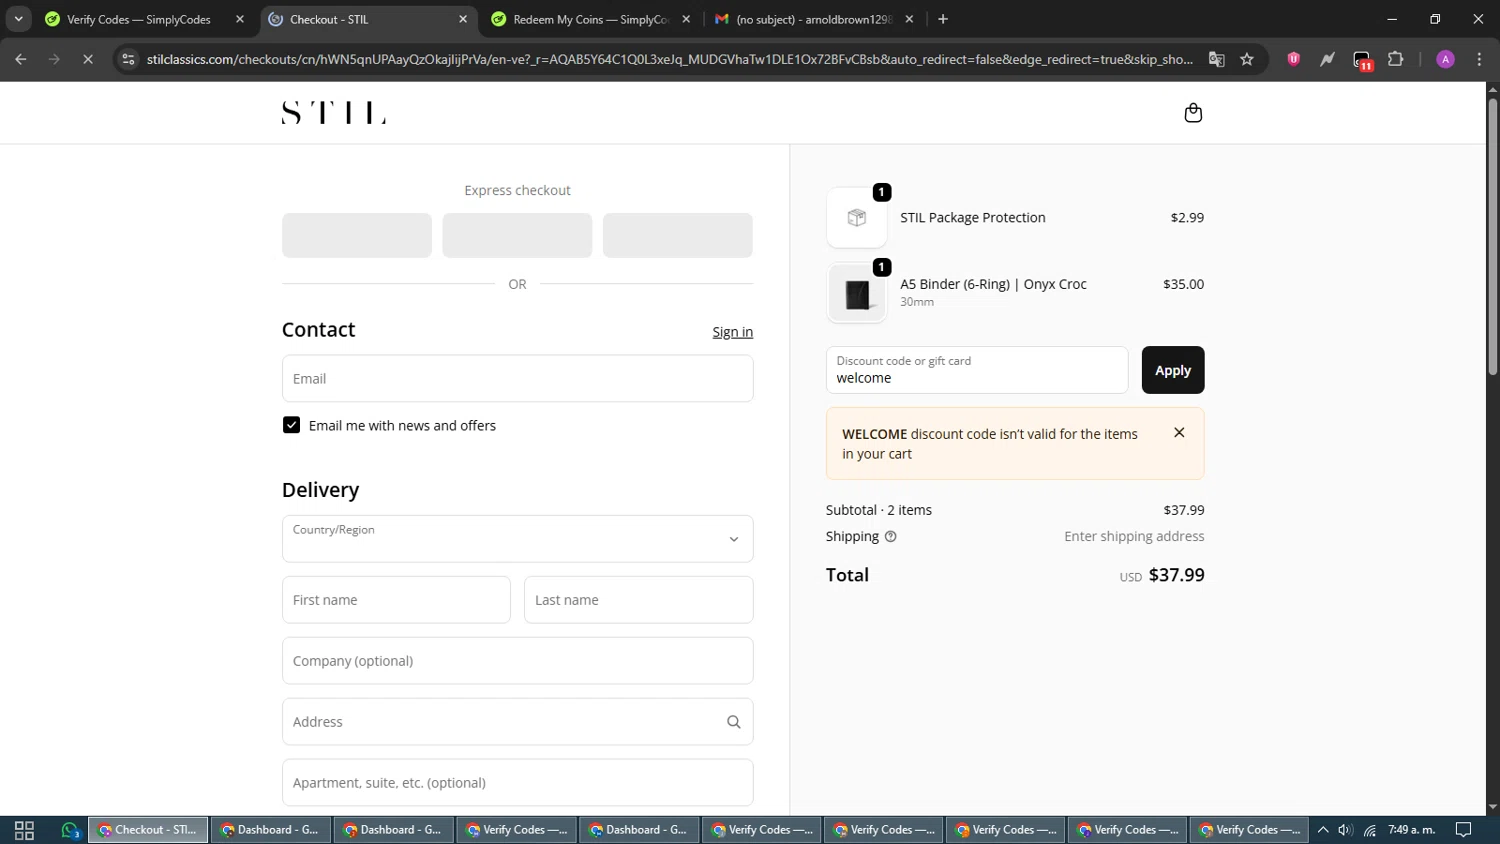Open the notifications center icon
Image resolution: width=1500 pixels, height=844 pixels.
tap(1463, 830)
